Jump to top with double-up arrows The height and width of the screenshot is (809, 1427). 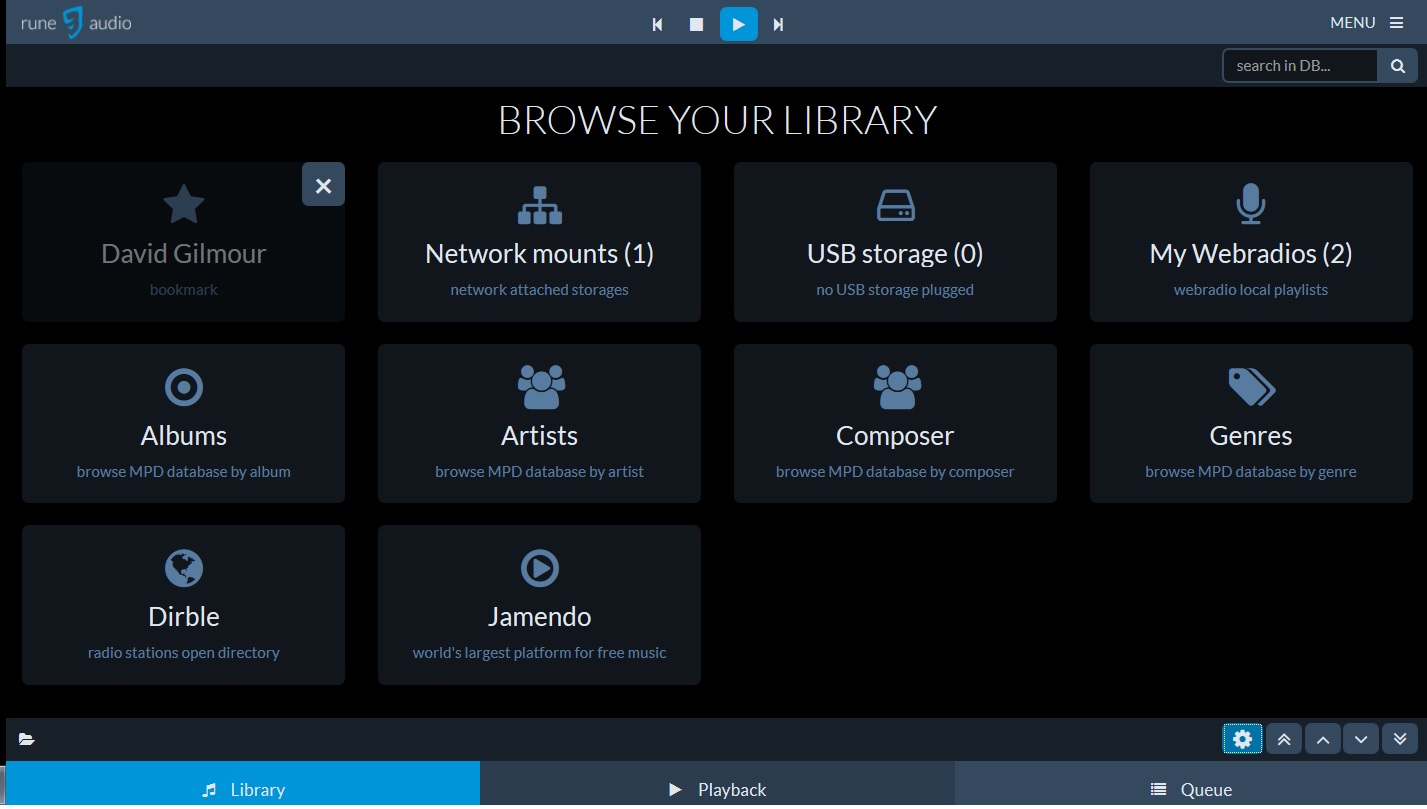[x=1284, y=739]
